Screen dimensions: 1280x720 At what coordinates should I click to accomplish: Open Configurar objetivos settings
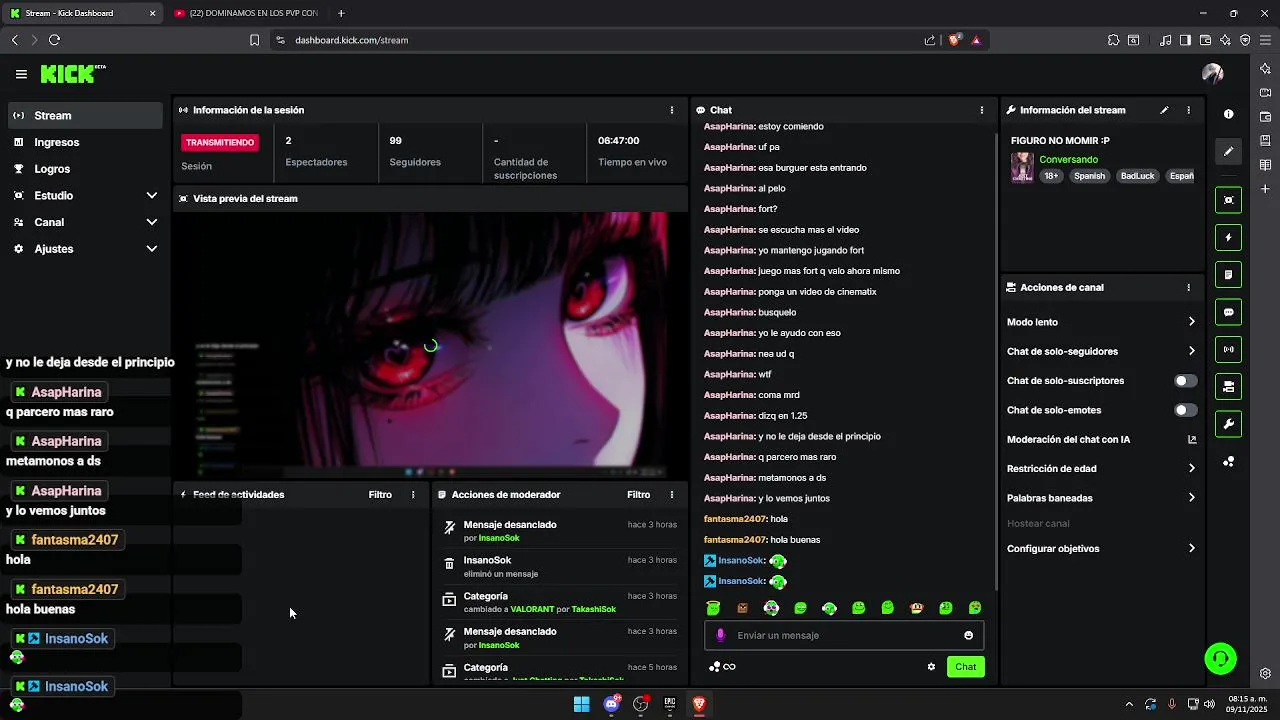coord(1100,548)
